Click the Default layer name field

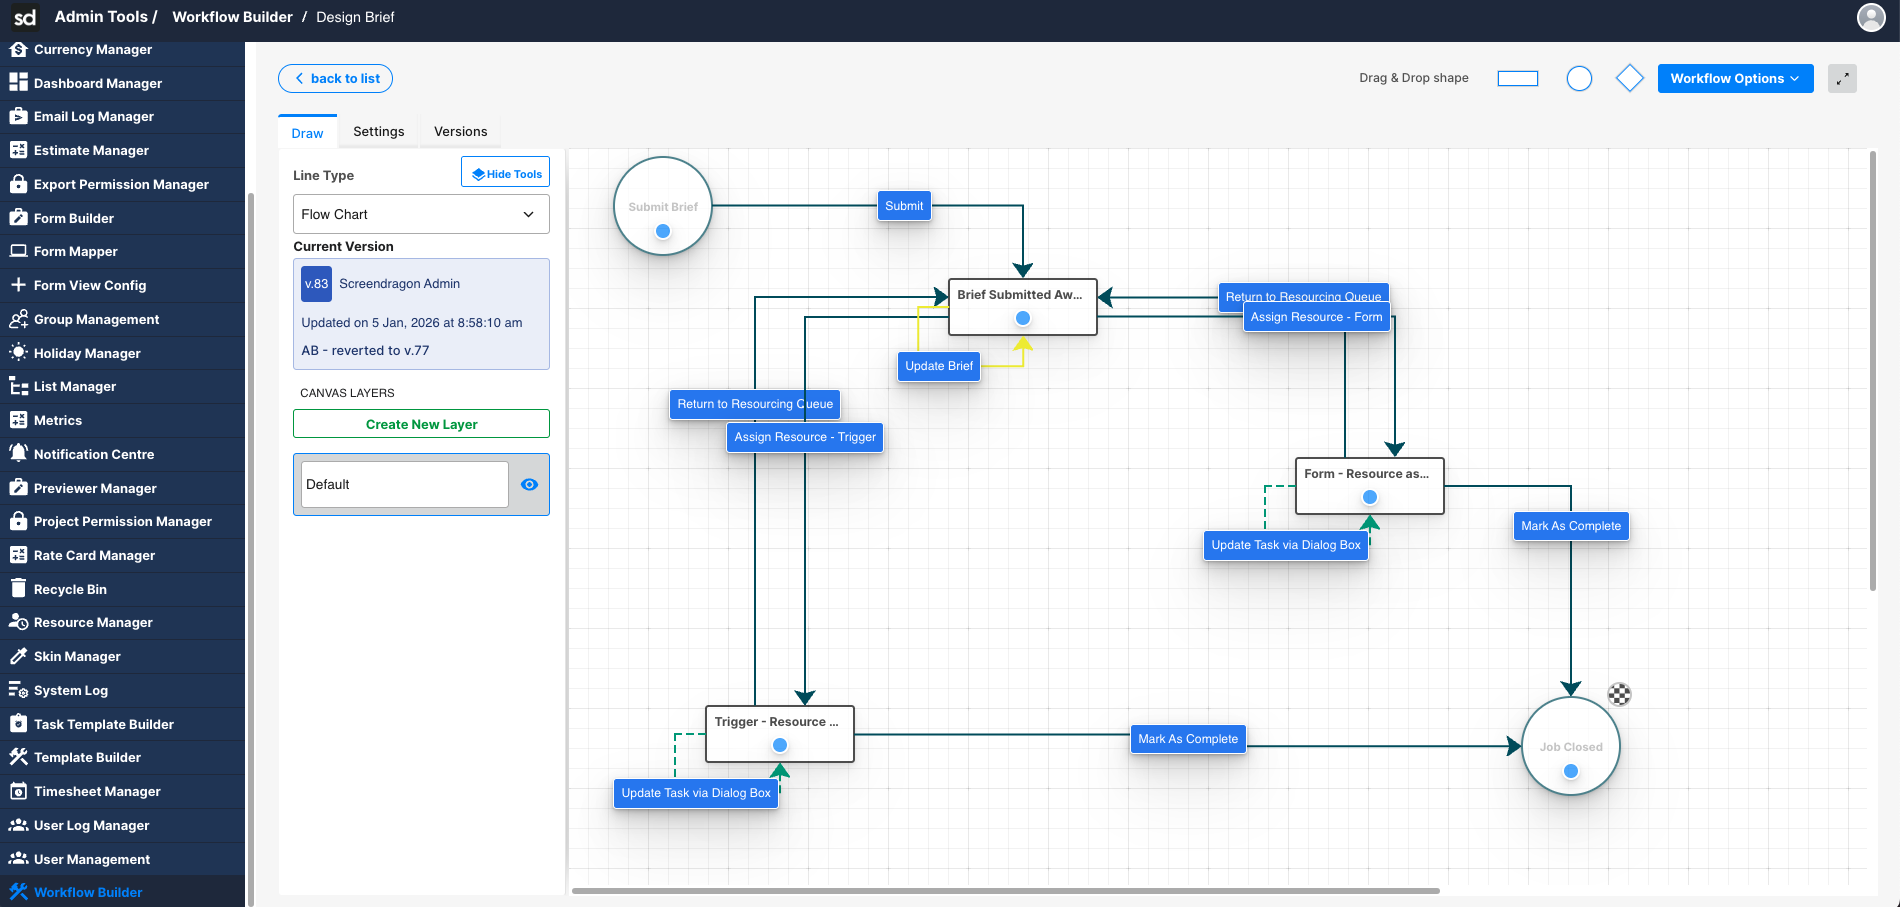404,484
